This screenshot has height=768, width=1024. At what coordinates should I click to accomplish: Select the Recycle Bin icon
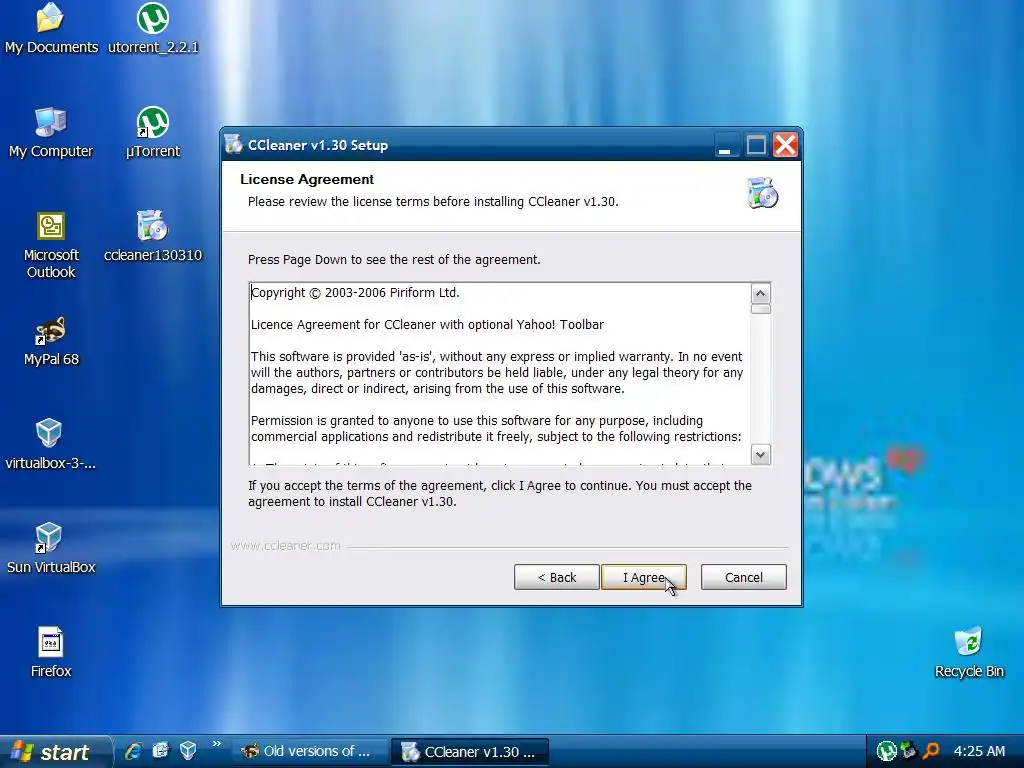click(968, 653)
